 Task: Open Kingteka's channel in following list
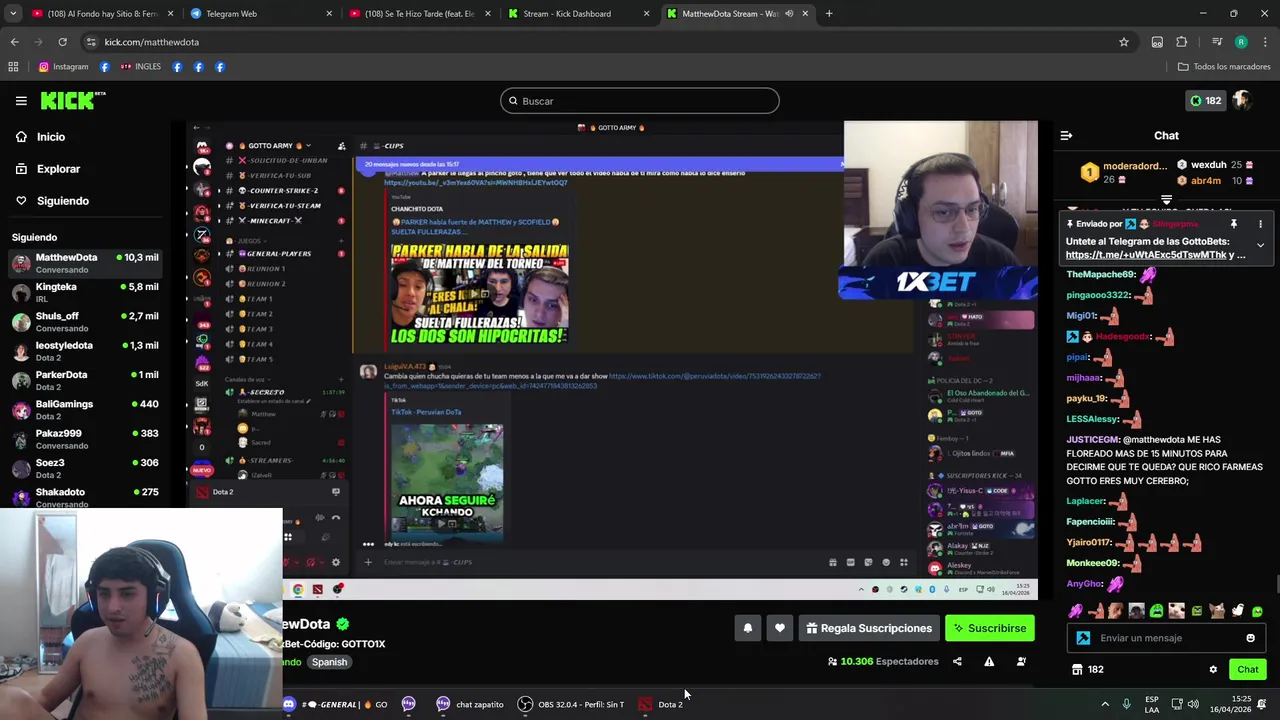coord(86,292)
